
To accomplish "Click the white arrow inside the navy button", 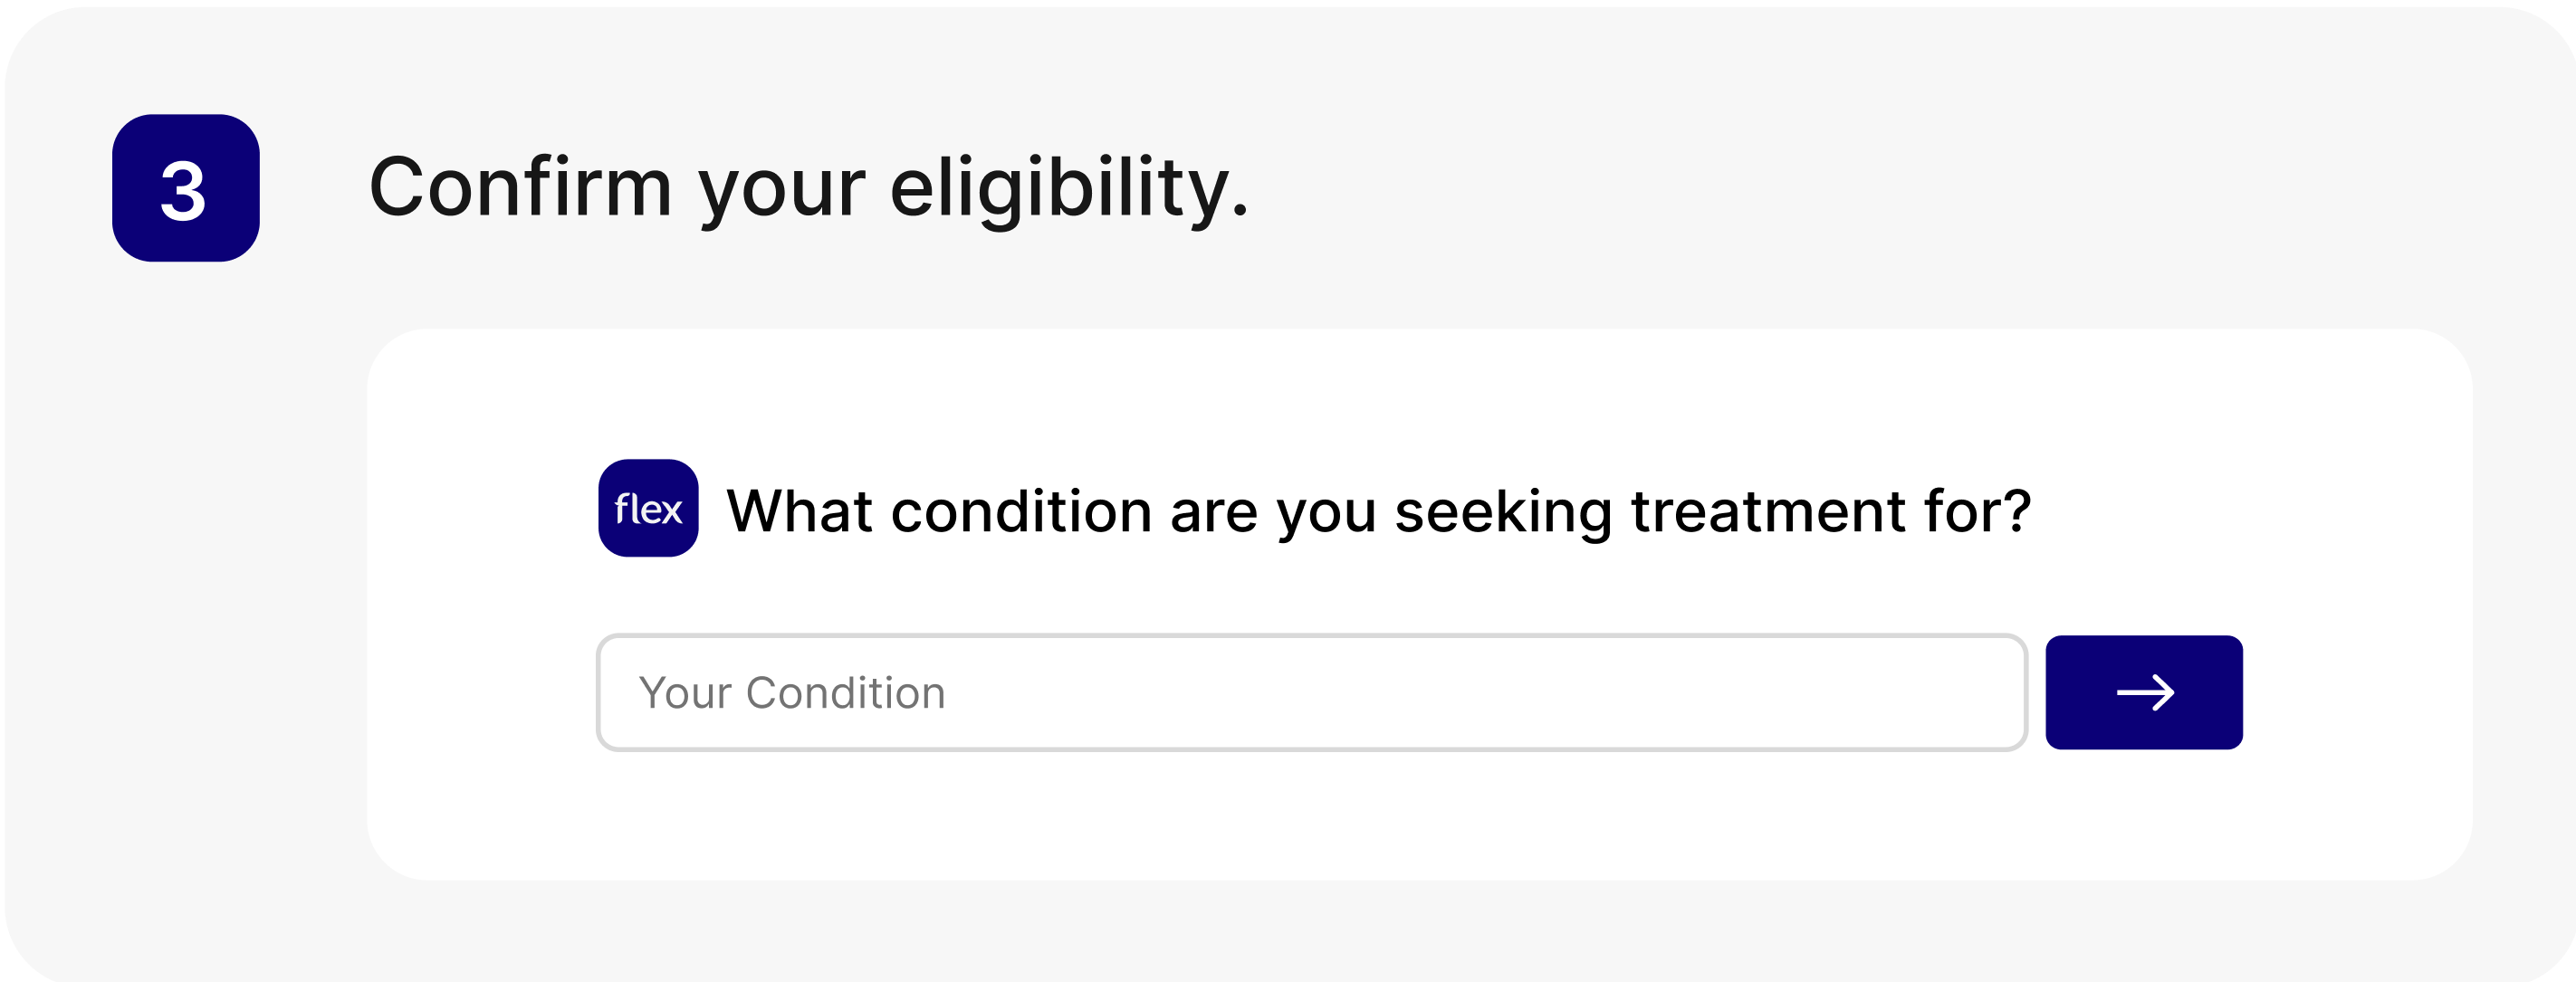I will point(2145,692).
